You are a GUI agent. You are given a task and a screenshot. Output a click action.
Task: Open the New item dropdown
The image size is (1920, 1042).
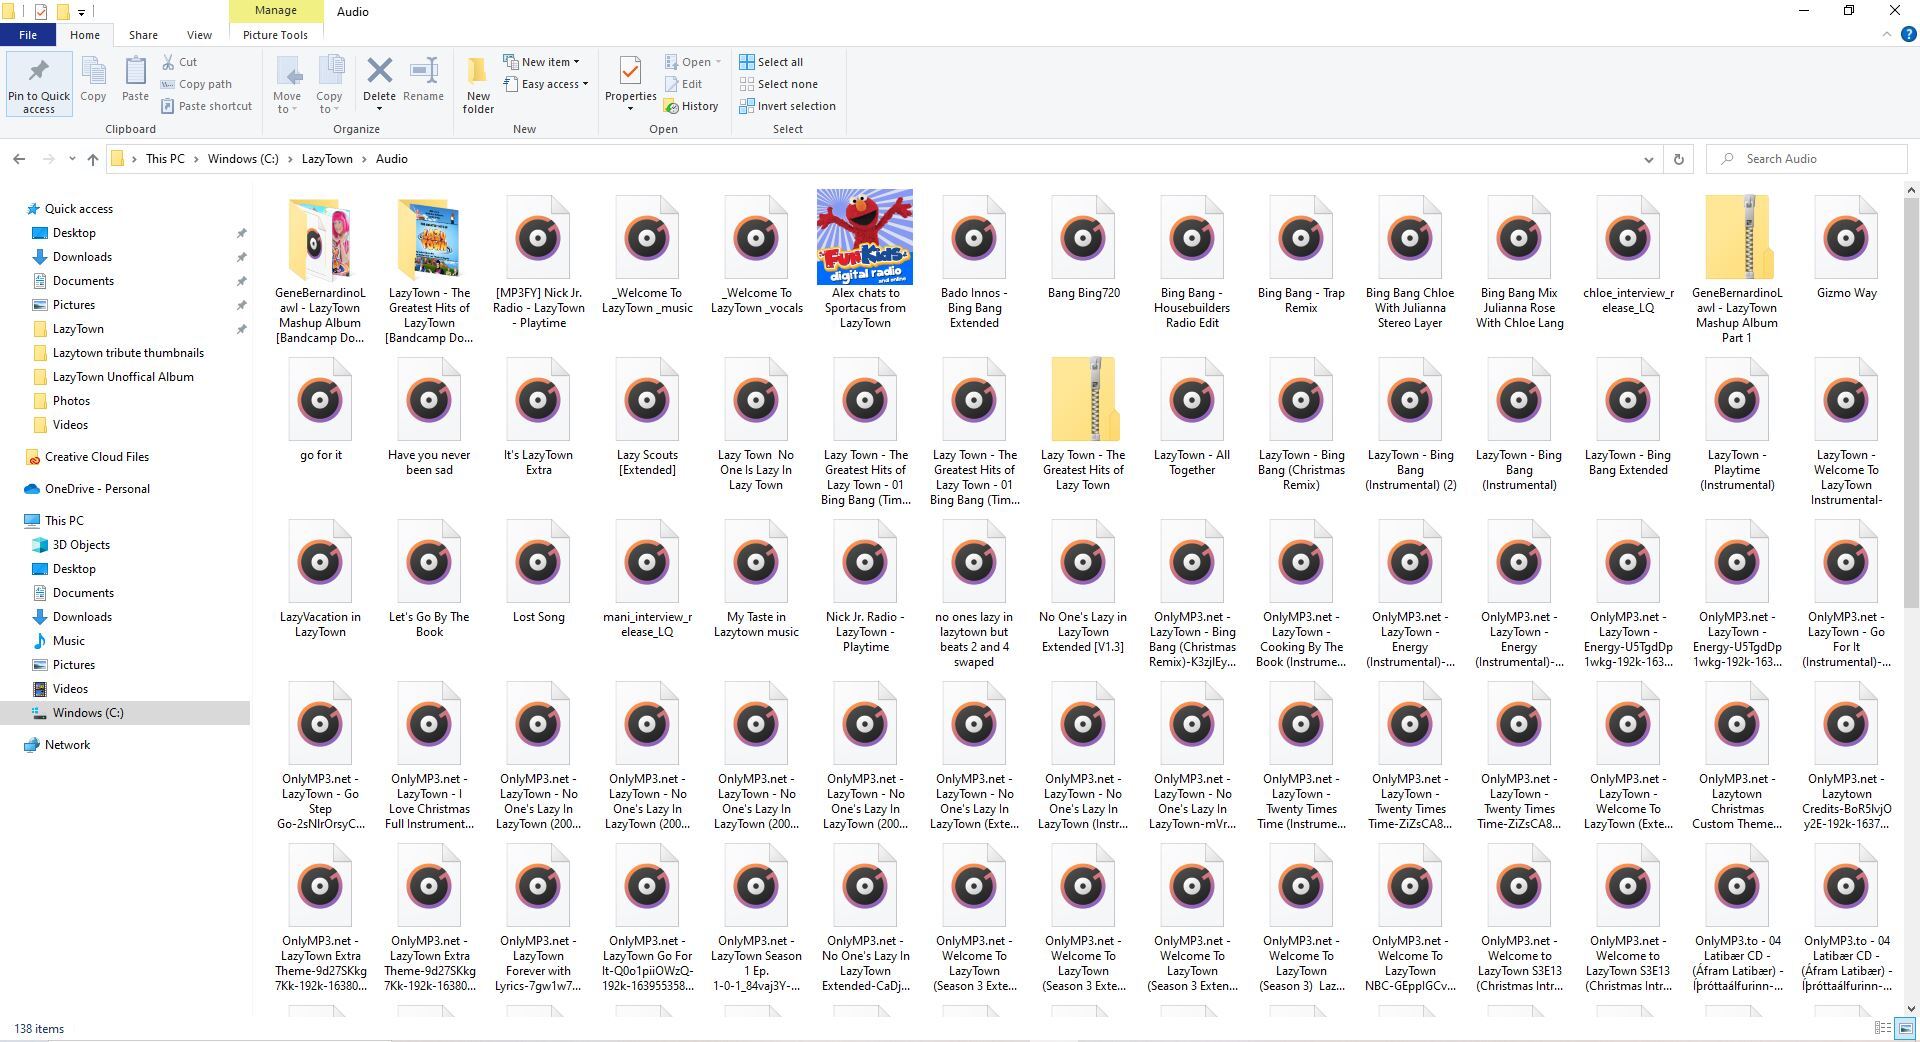tap(545, 62)
